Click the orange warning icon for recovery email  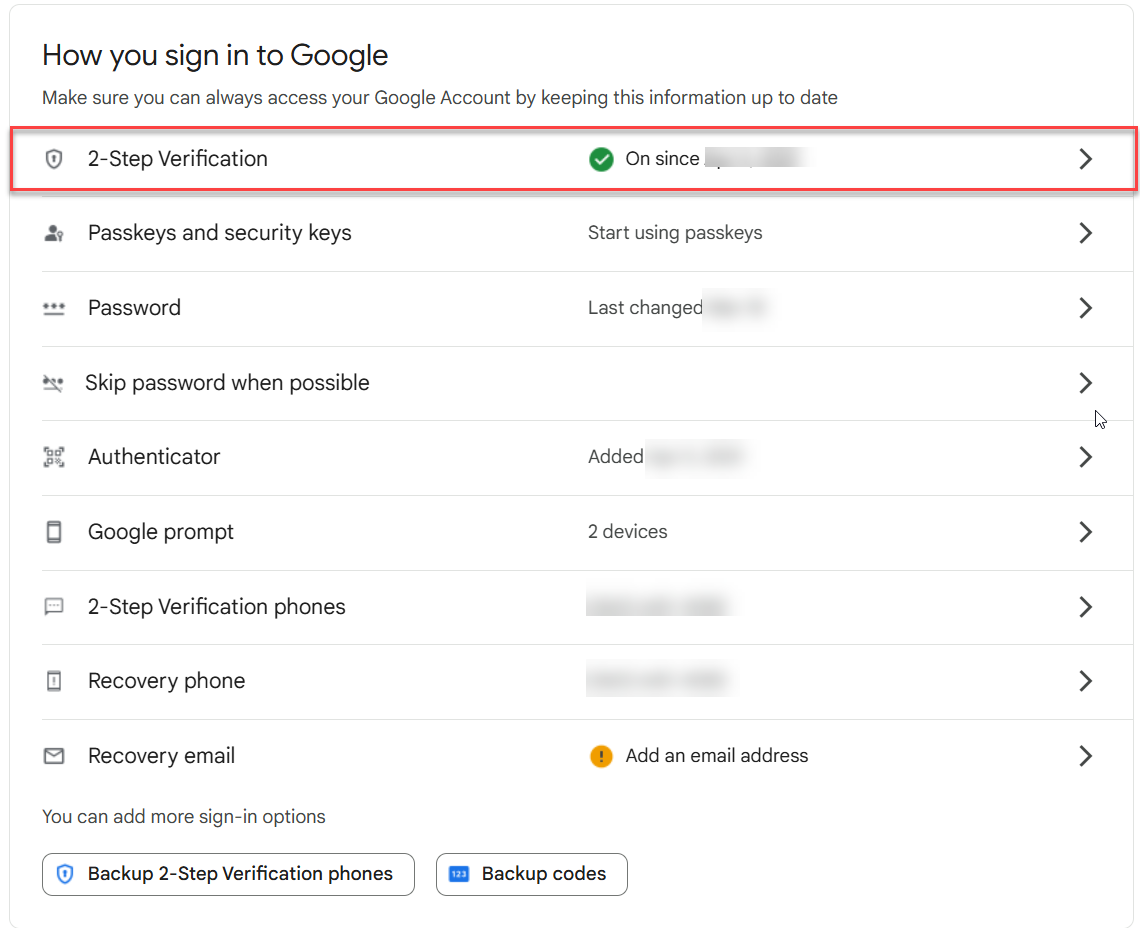click(x=601, y=756)
